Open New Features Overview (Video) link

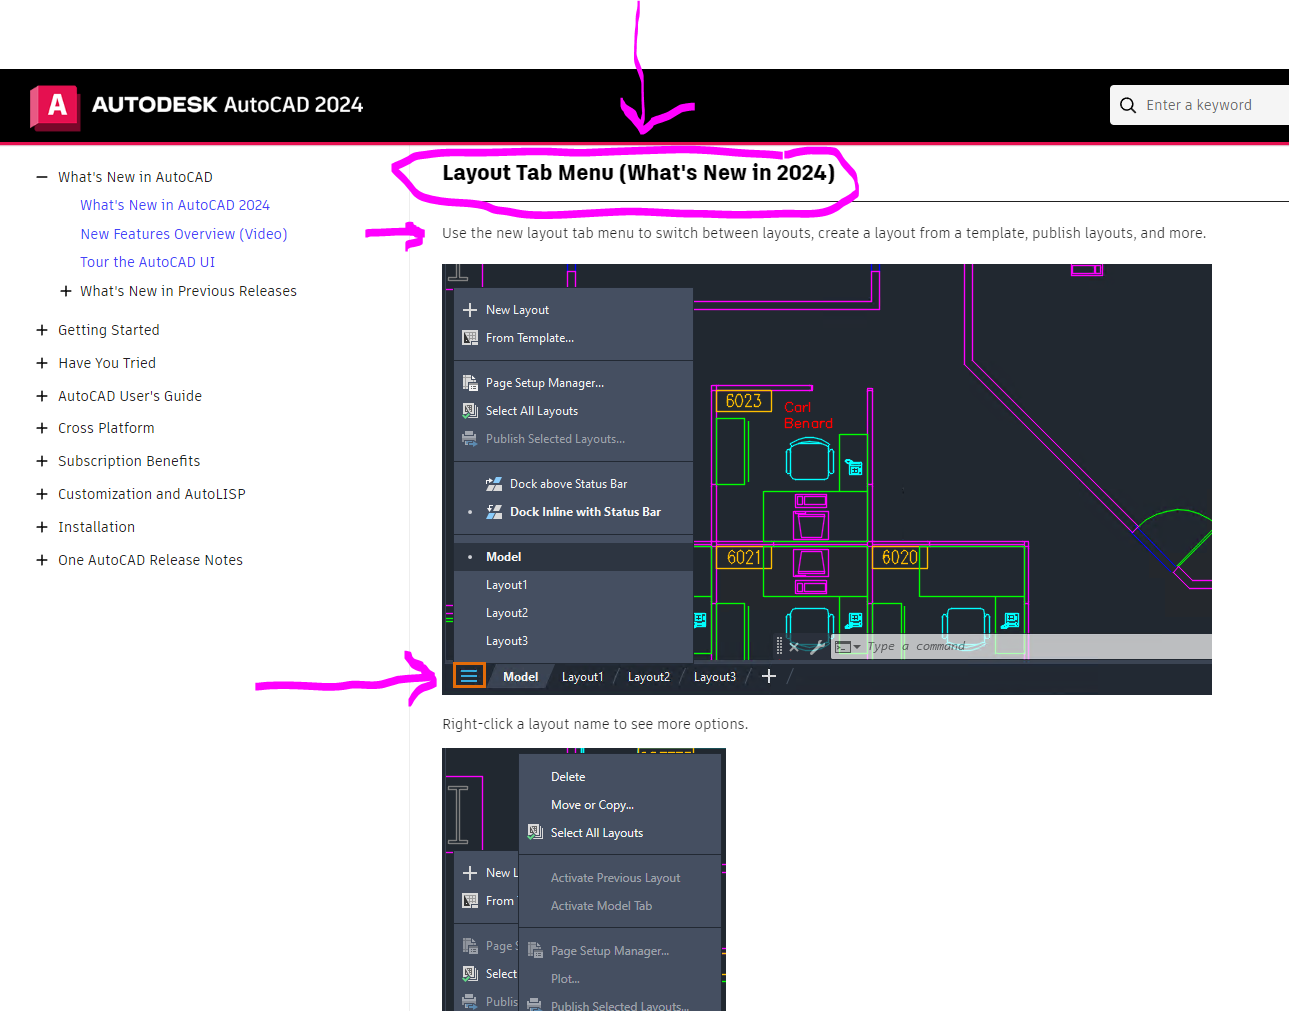[184, 234]
